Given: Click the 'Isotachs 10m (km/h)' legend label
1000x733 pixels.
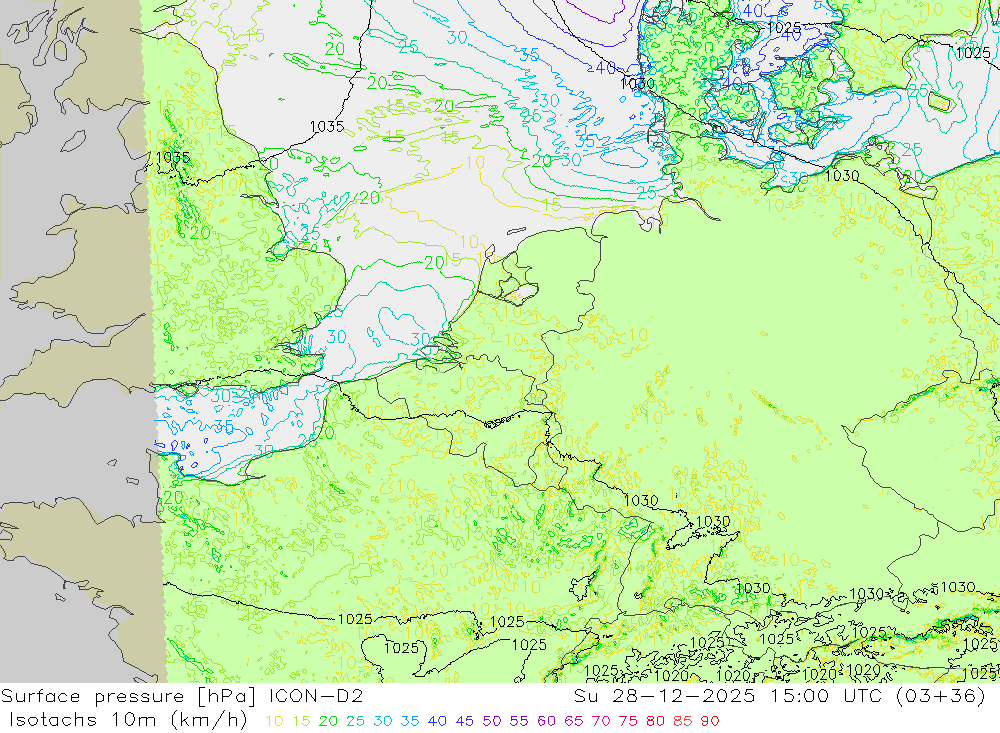Looking at the screenshot, I should click(x=128, y=720).
